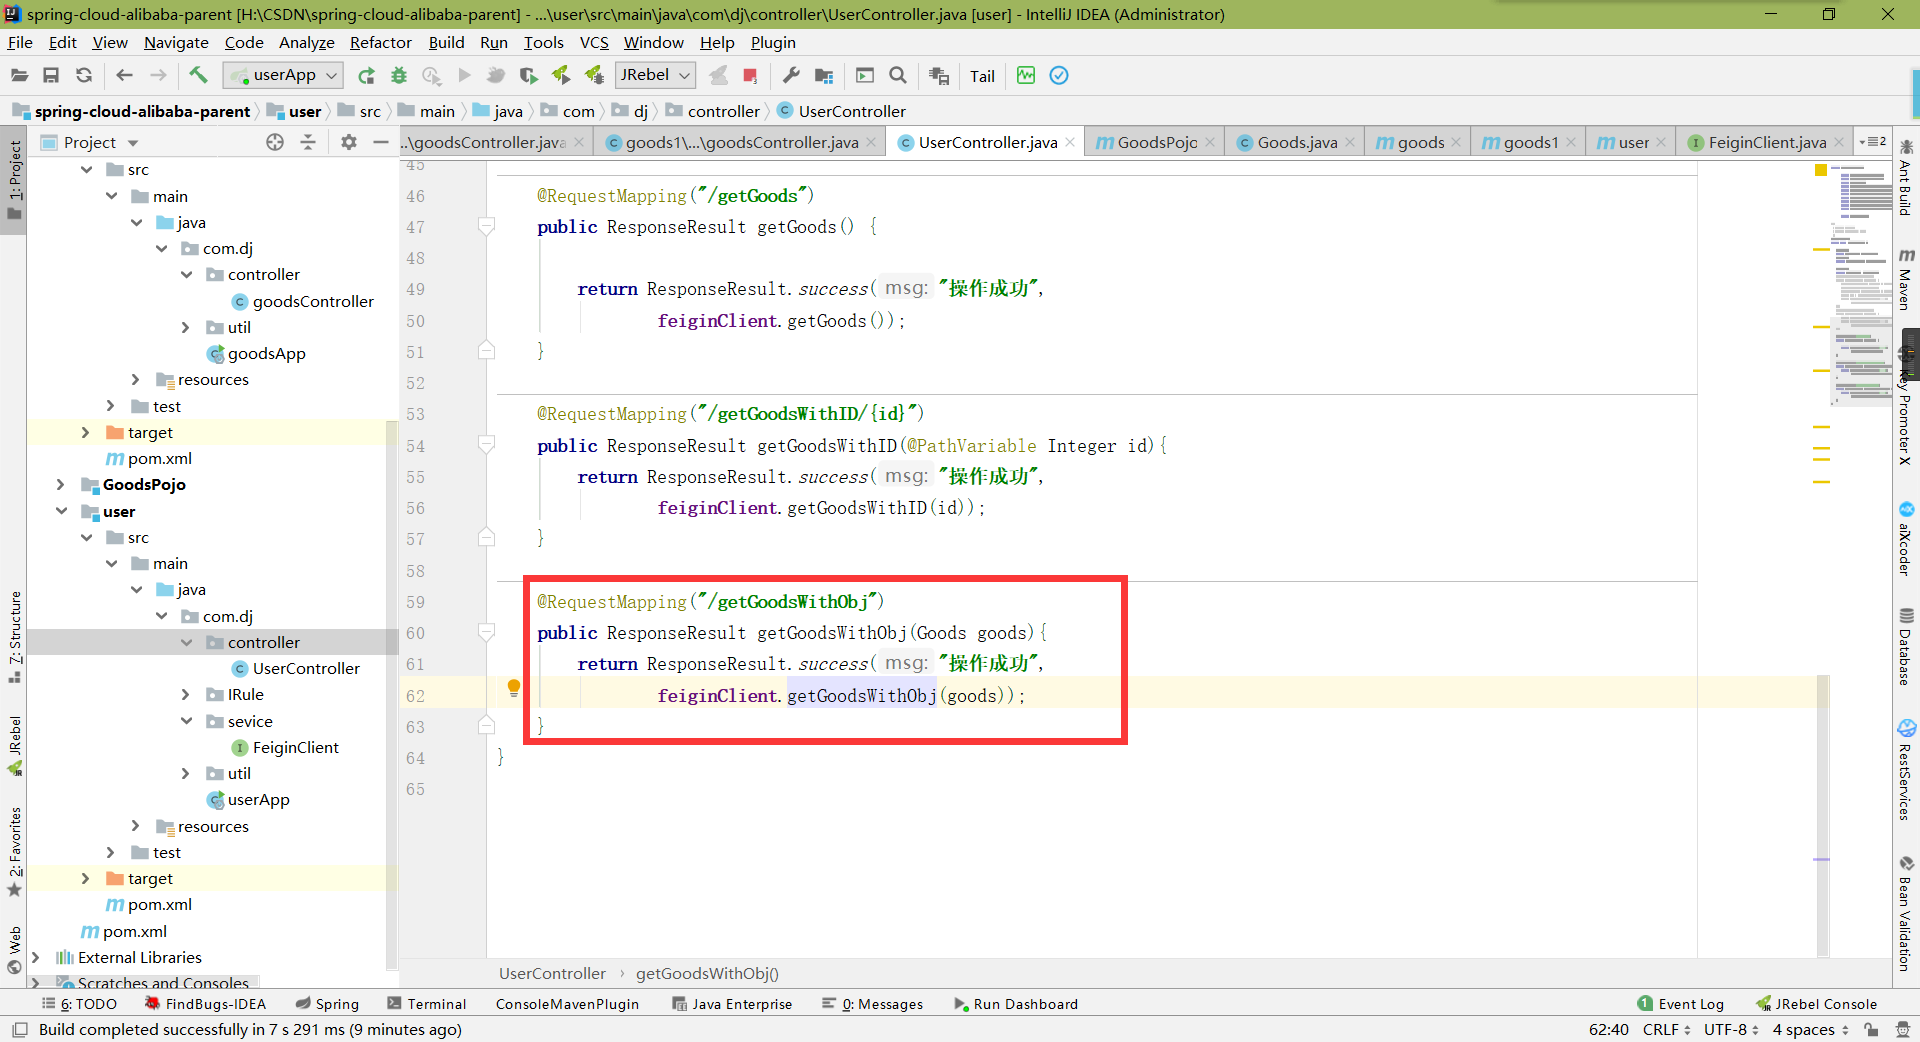Open Project Structure icon
This screenshot has height=1042, width=1920.
tap(824, 75)
